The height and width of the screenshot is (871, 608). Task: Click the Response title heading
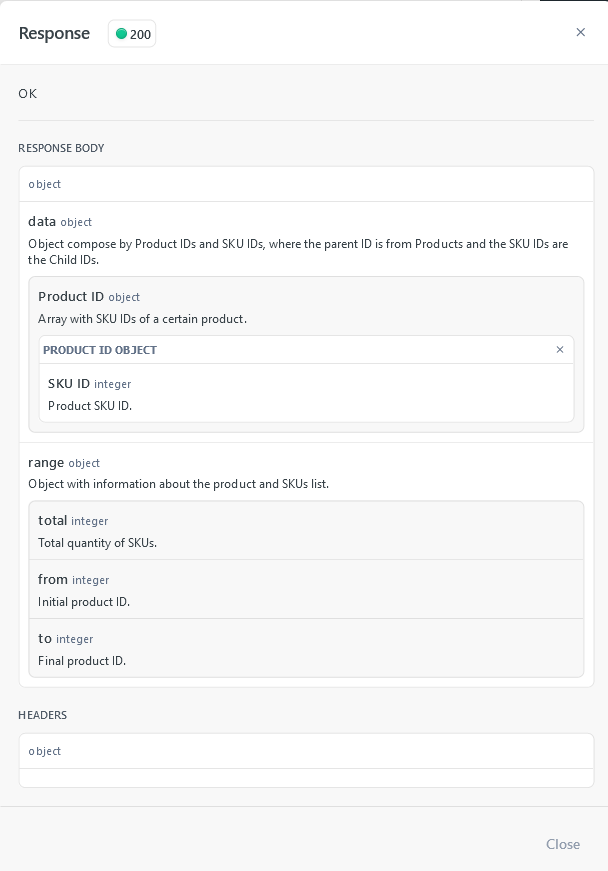(54, 33)
